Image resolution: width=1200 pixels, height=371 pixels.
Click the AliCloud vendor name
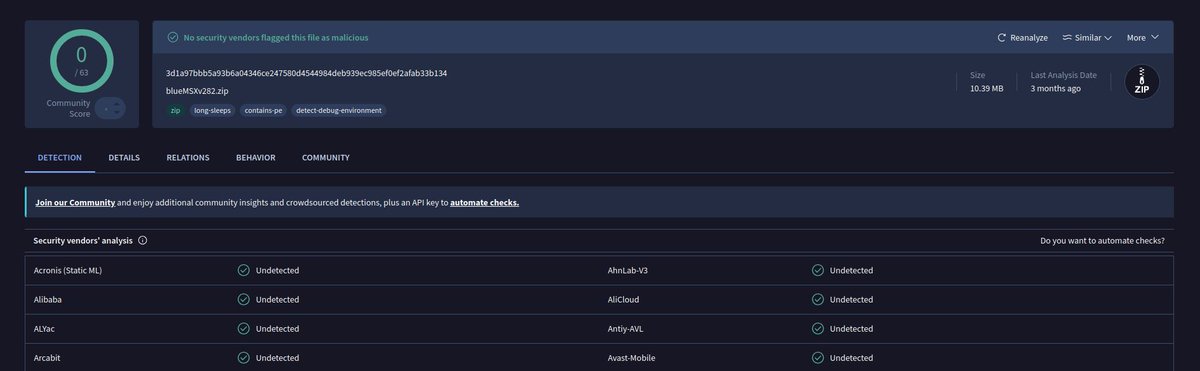624,299
